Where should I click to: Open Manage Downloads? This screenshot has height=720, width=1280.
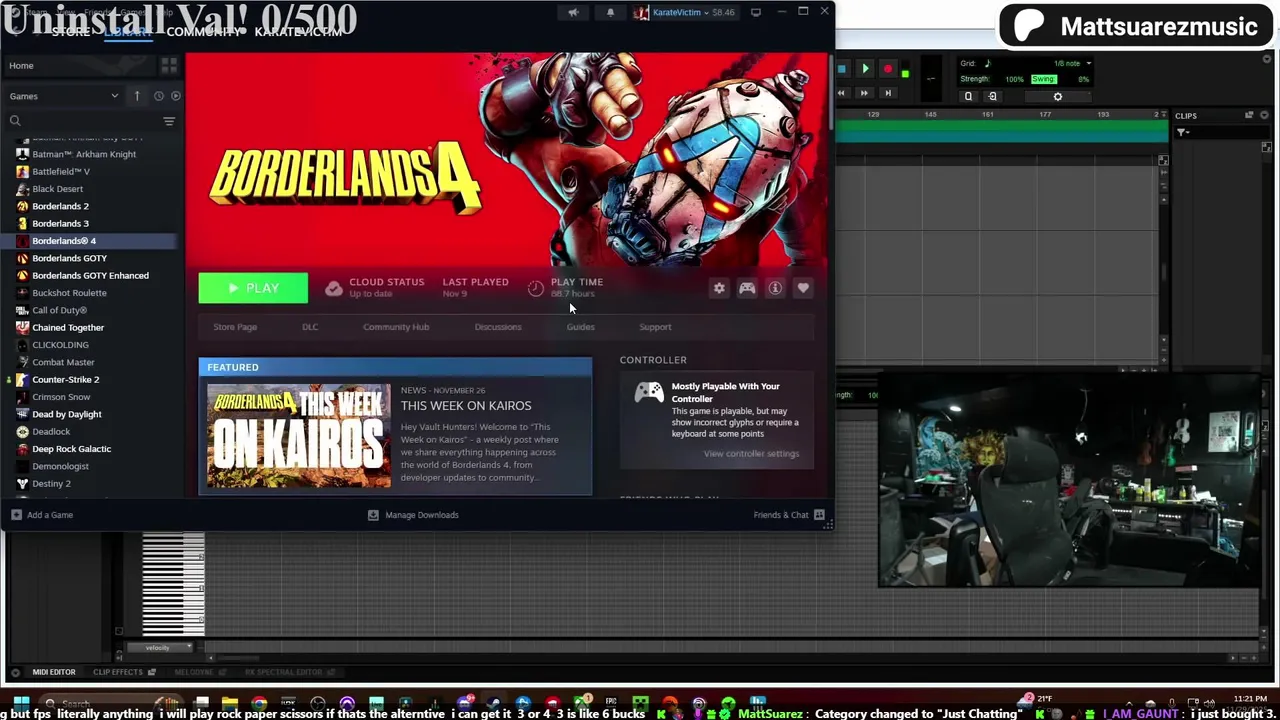point(413,515)
